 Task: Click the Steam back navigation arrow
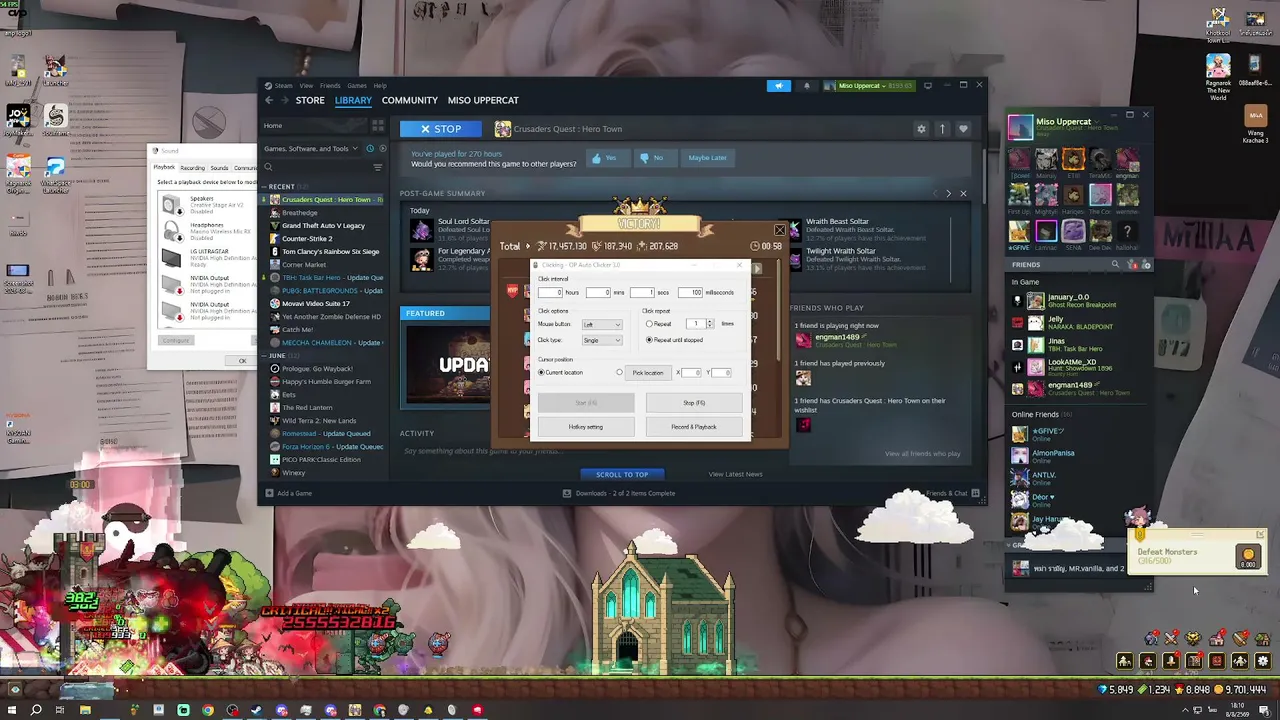[269, 100]
